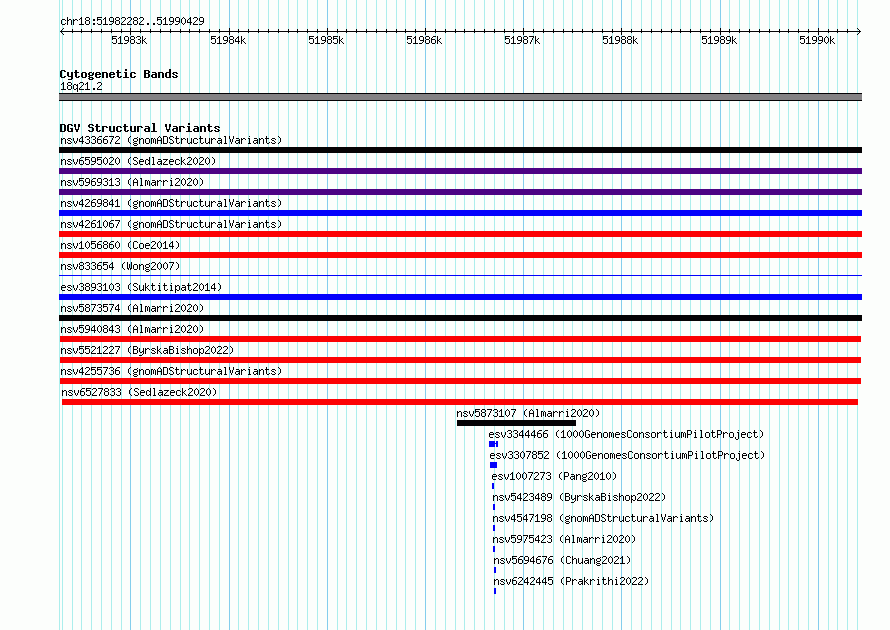The image size is (890, 630).
Task: Click thin blue nsv833654 variant line
Action: (460, 276)
